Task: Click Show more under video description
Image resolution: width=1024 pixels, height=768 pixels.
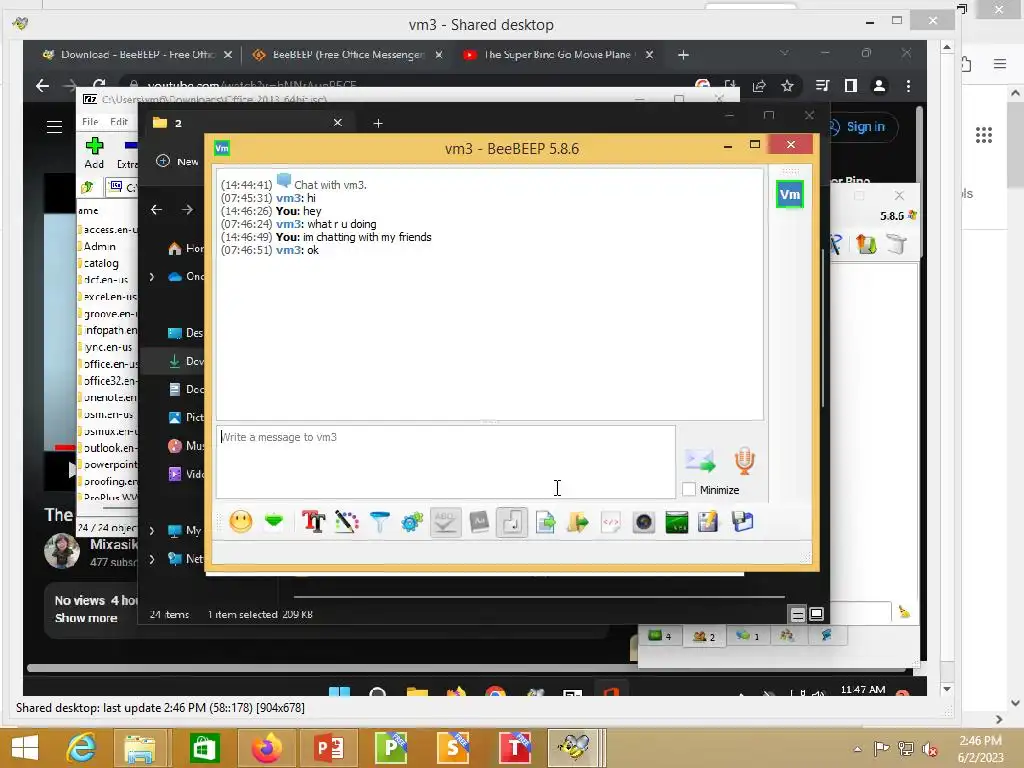Action: 86,618
